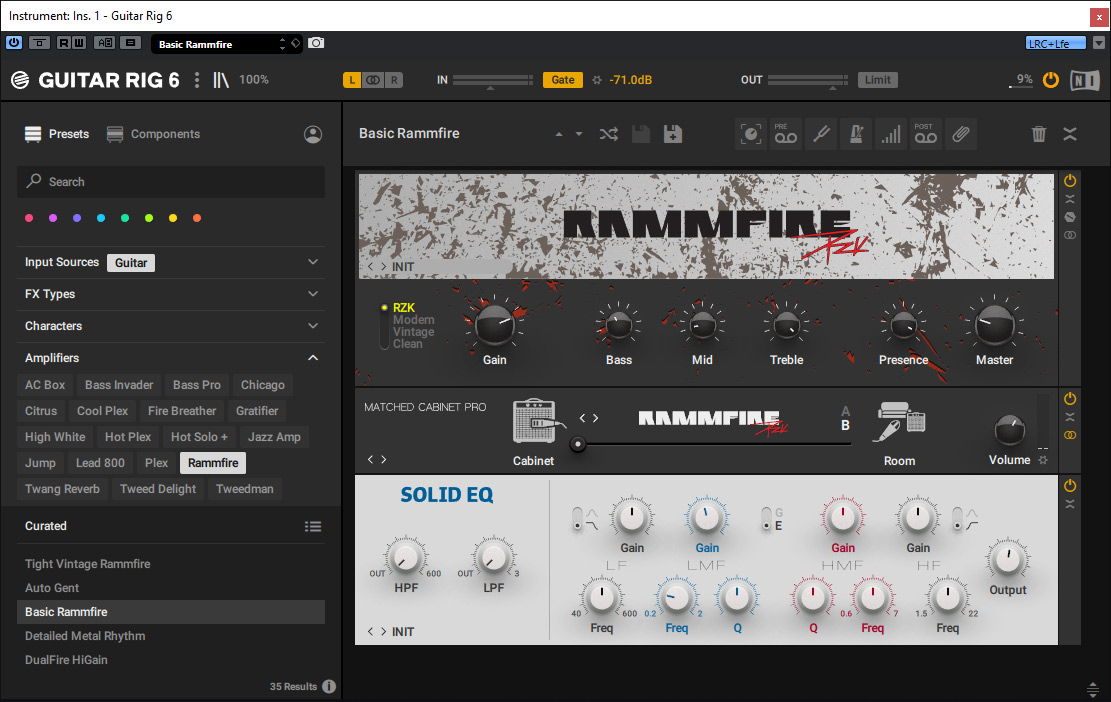
Task: Open the tuner tool
Action: click(x=820, y=134)
